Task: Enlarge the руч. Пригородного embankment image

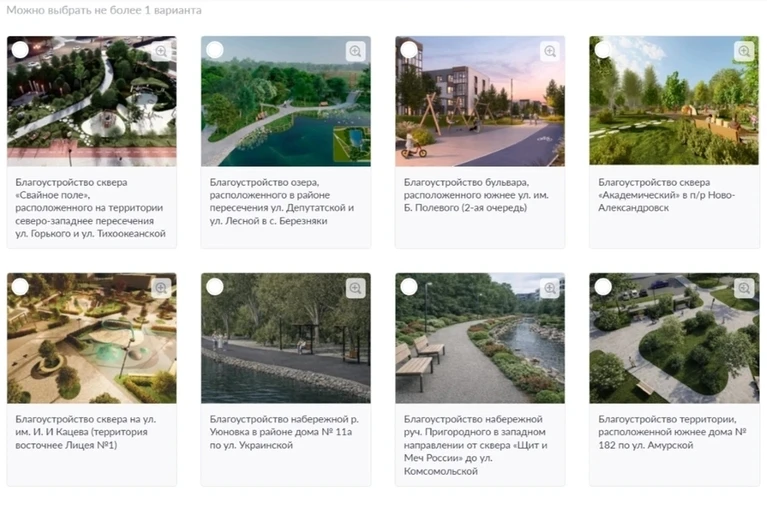Action: tap(550, 288)
